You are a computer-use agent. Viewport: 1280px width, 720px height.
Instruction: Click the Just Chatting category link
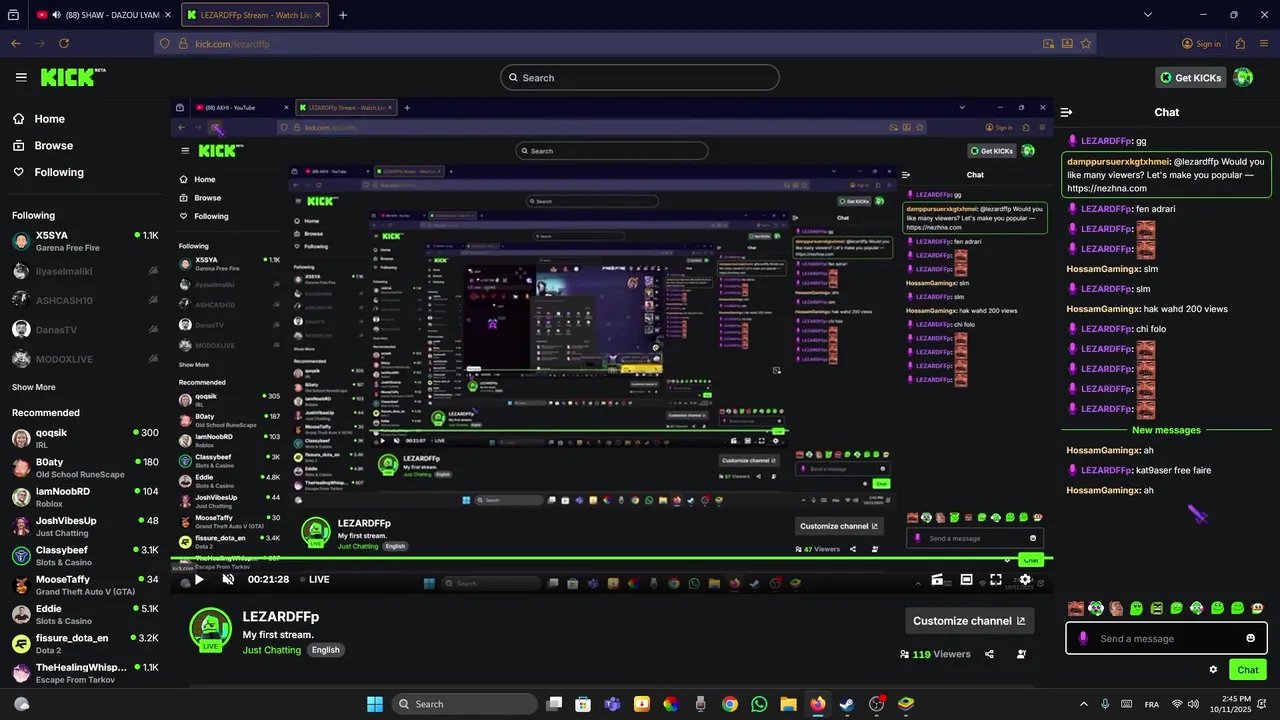(x=272, y=650)
